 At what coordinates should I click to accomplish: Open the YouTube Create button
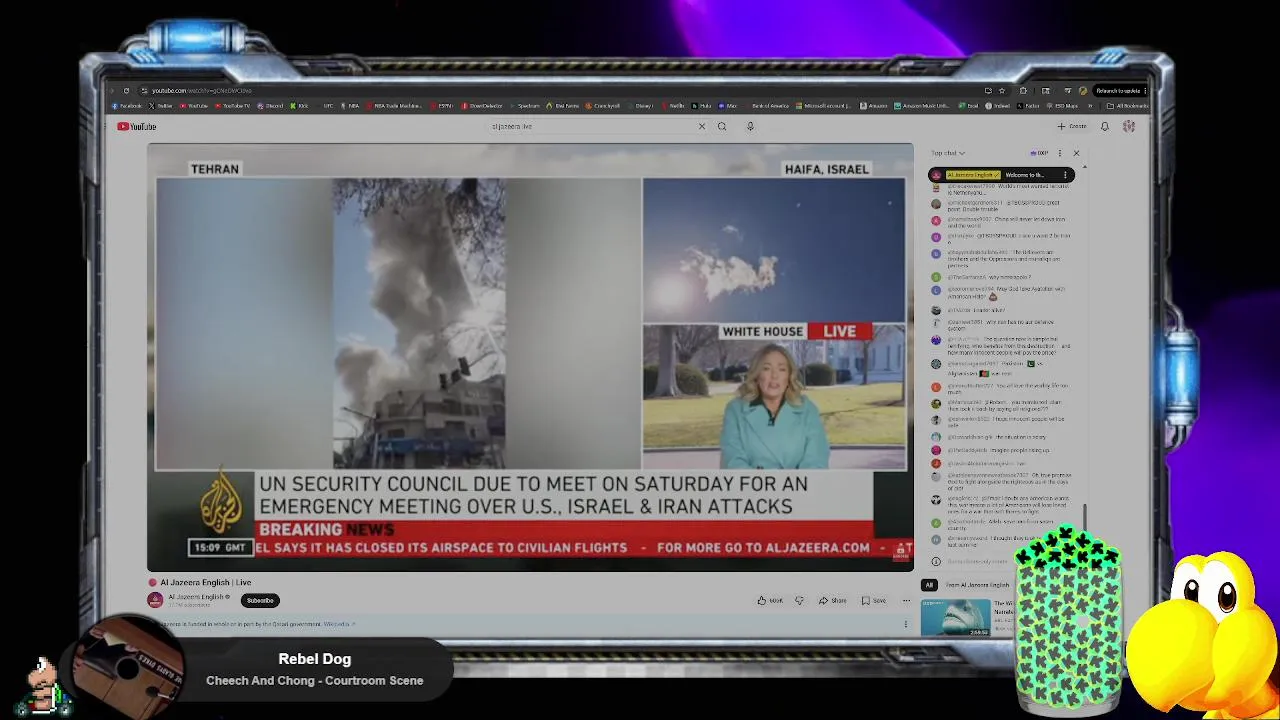1072,126
